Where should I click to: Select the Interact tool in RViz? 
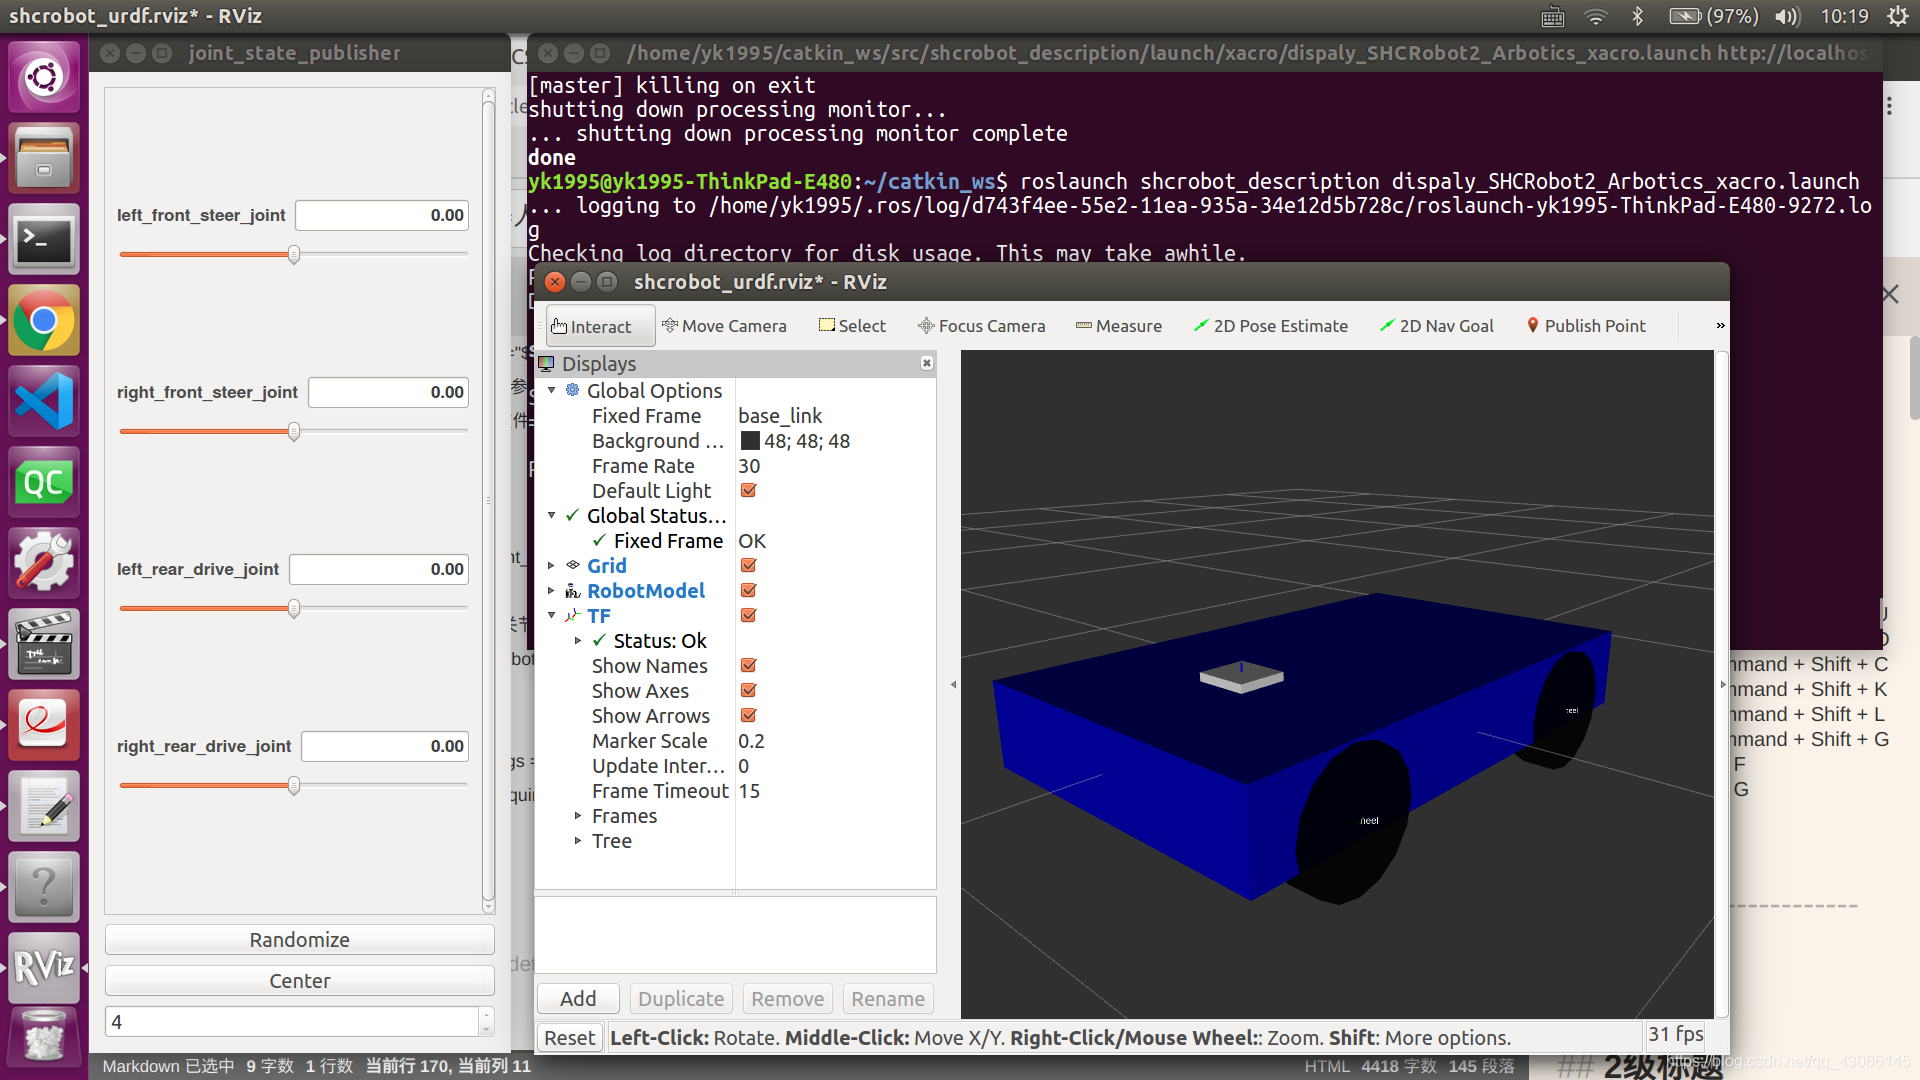pos(598,325)
